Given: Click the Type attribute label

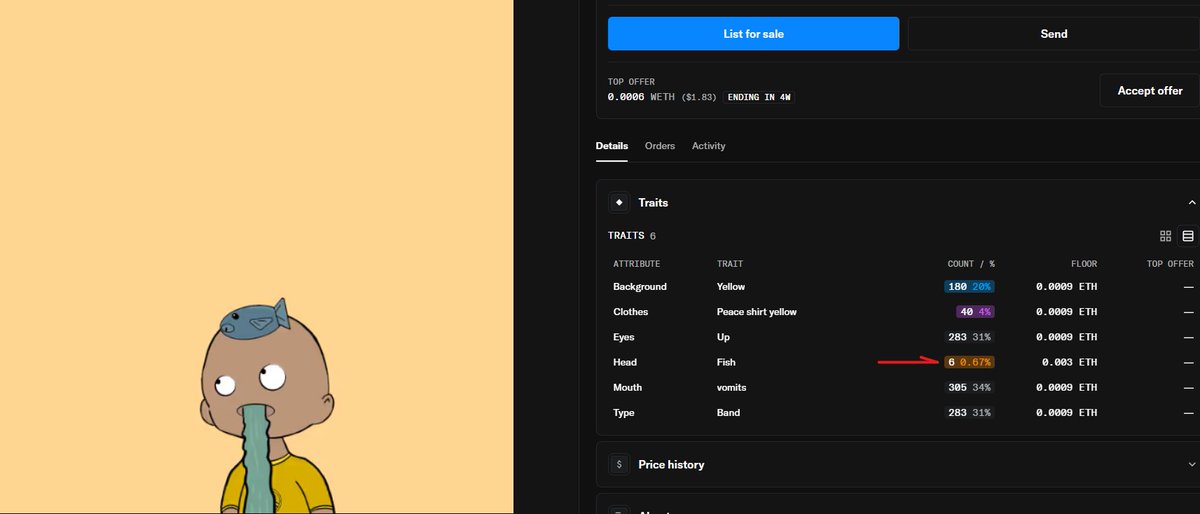Looking at the screenshot, I should pos(624,412).
